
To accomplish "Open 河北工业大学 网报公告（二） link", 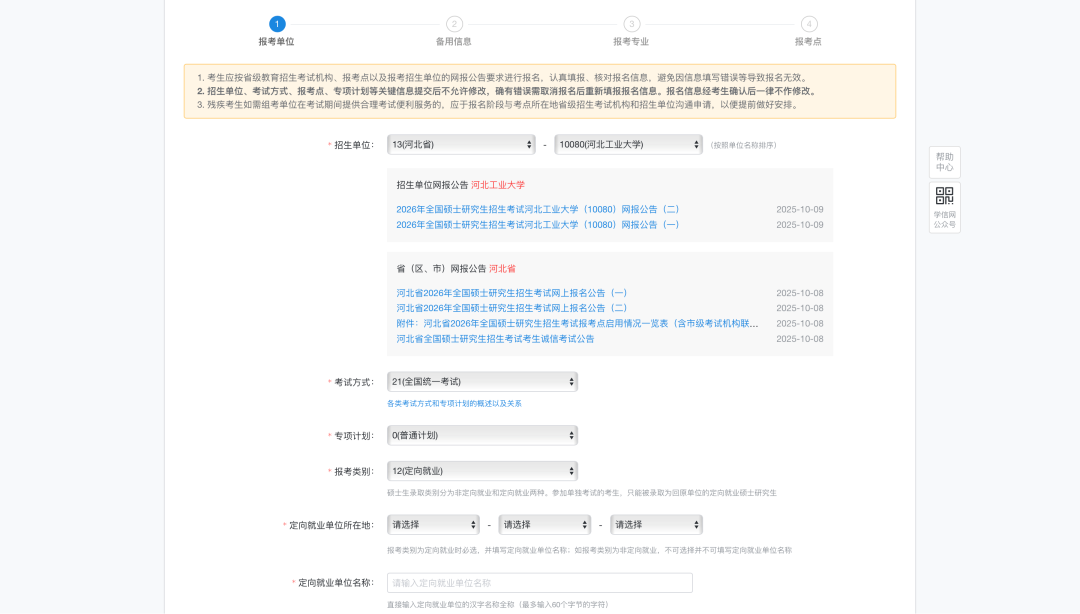I will pyautogui.click(x=537, y=210).
